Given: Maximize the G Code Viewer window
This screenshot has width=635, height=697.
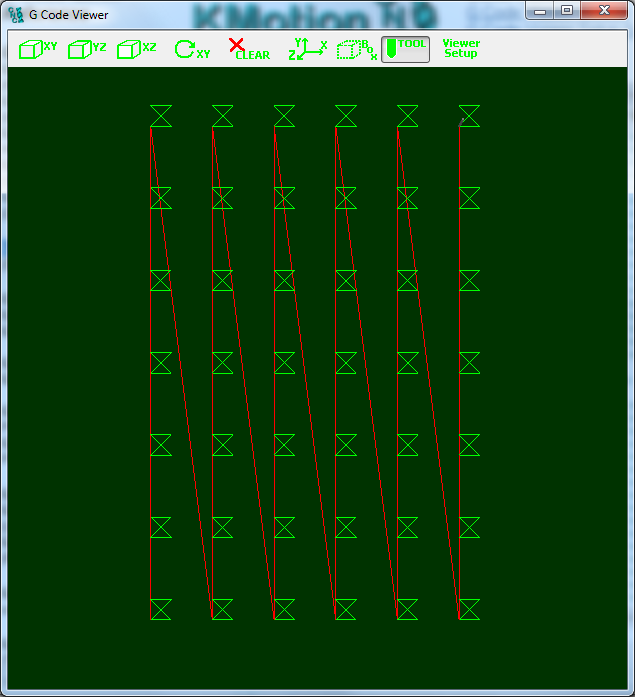Looking at the screenshot, I should (567, 11).
